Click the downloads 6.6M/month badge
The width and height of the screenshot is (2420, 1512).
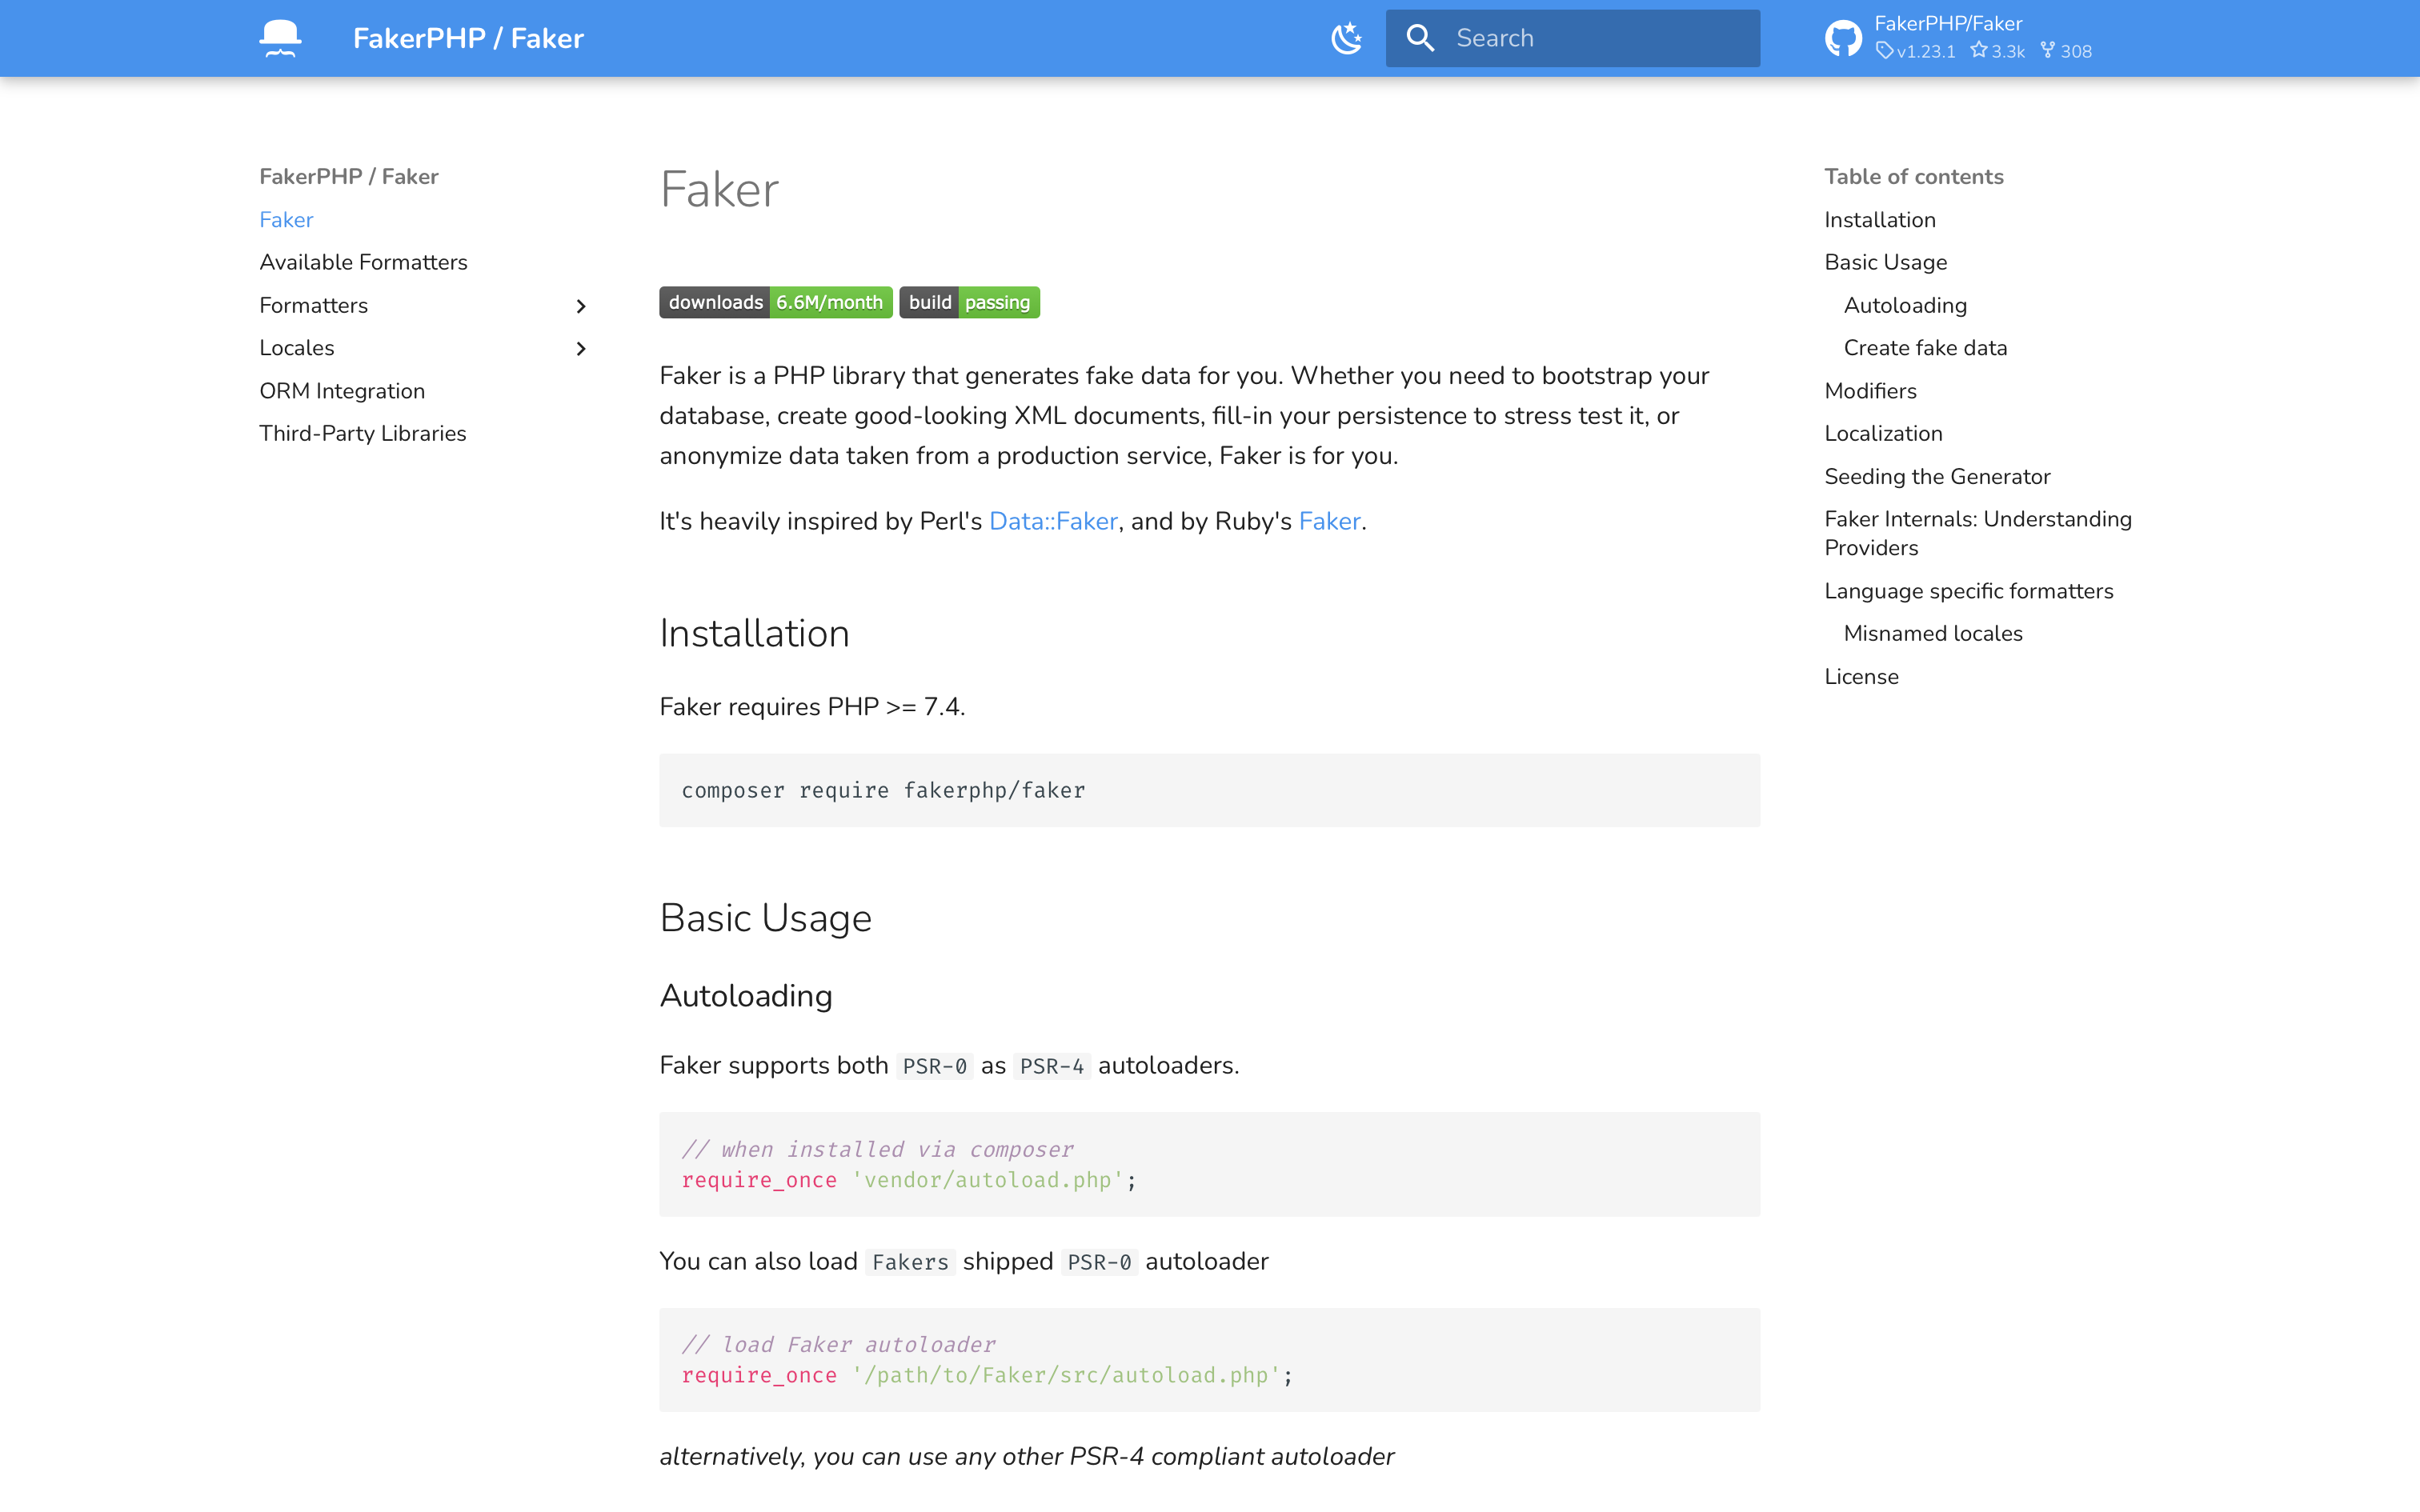(x=775, y=302)
